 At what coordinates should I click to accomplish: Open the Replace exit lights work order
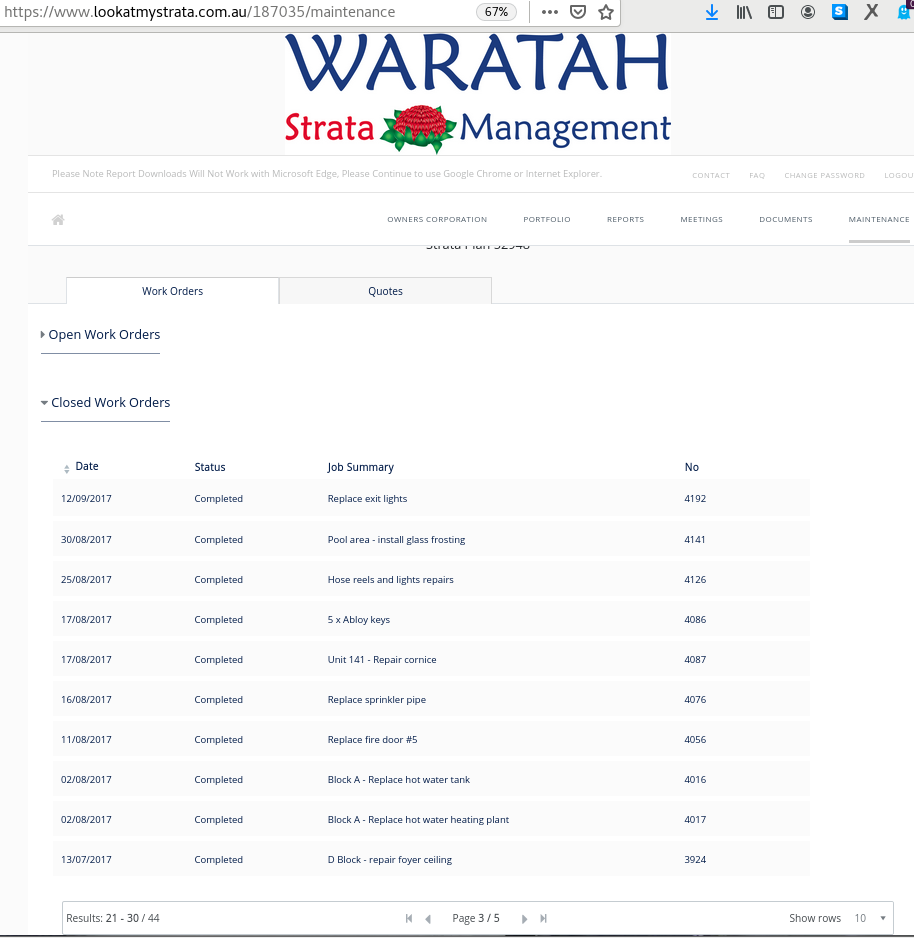click(x=367, y=499)
